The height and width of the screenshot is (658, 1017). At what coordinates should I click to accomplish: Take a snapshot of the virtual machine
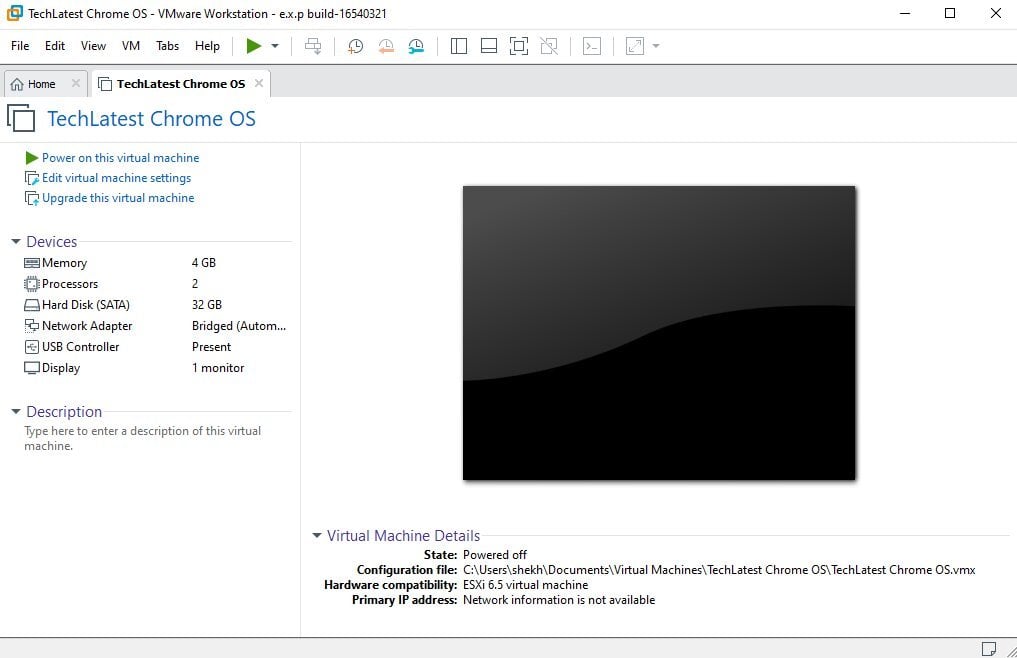(x=355, y=45)
